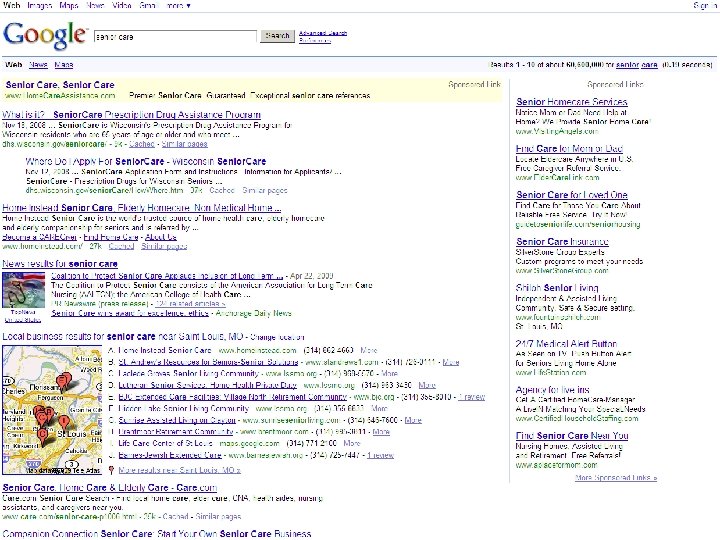
Task: Open the 'Coalition to Protect Senior Care' news story
Action: pyautogui.click(x=167, y=276)
